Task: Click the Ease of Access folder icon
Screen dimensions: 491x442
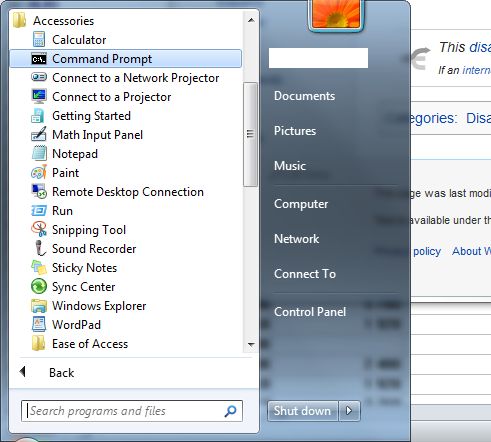Action: coord(38,343)
